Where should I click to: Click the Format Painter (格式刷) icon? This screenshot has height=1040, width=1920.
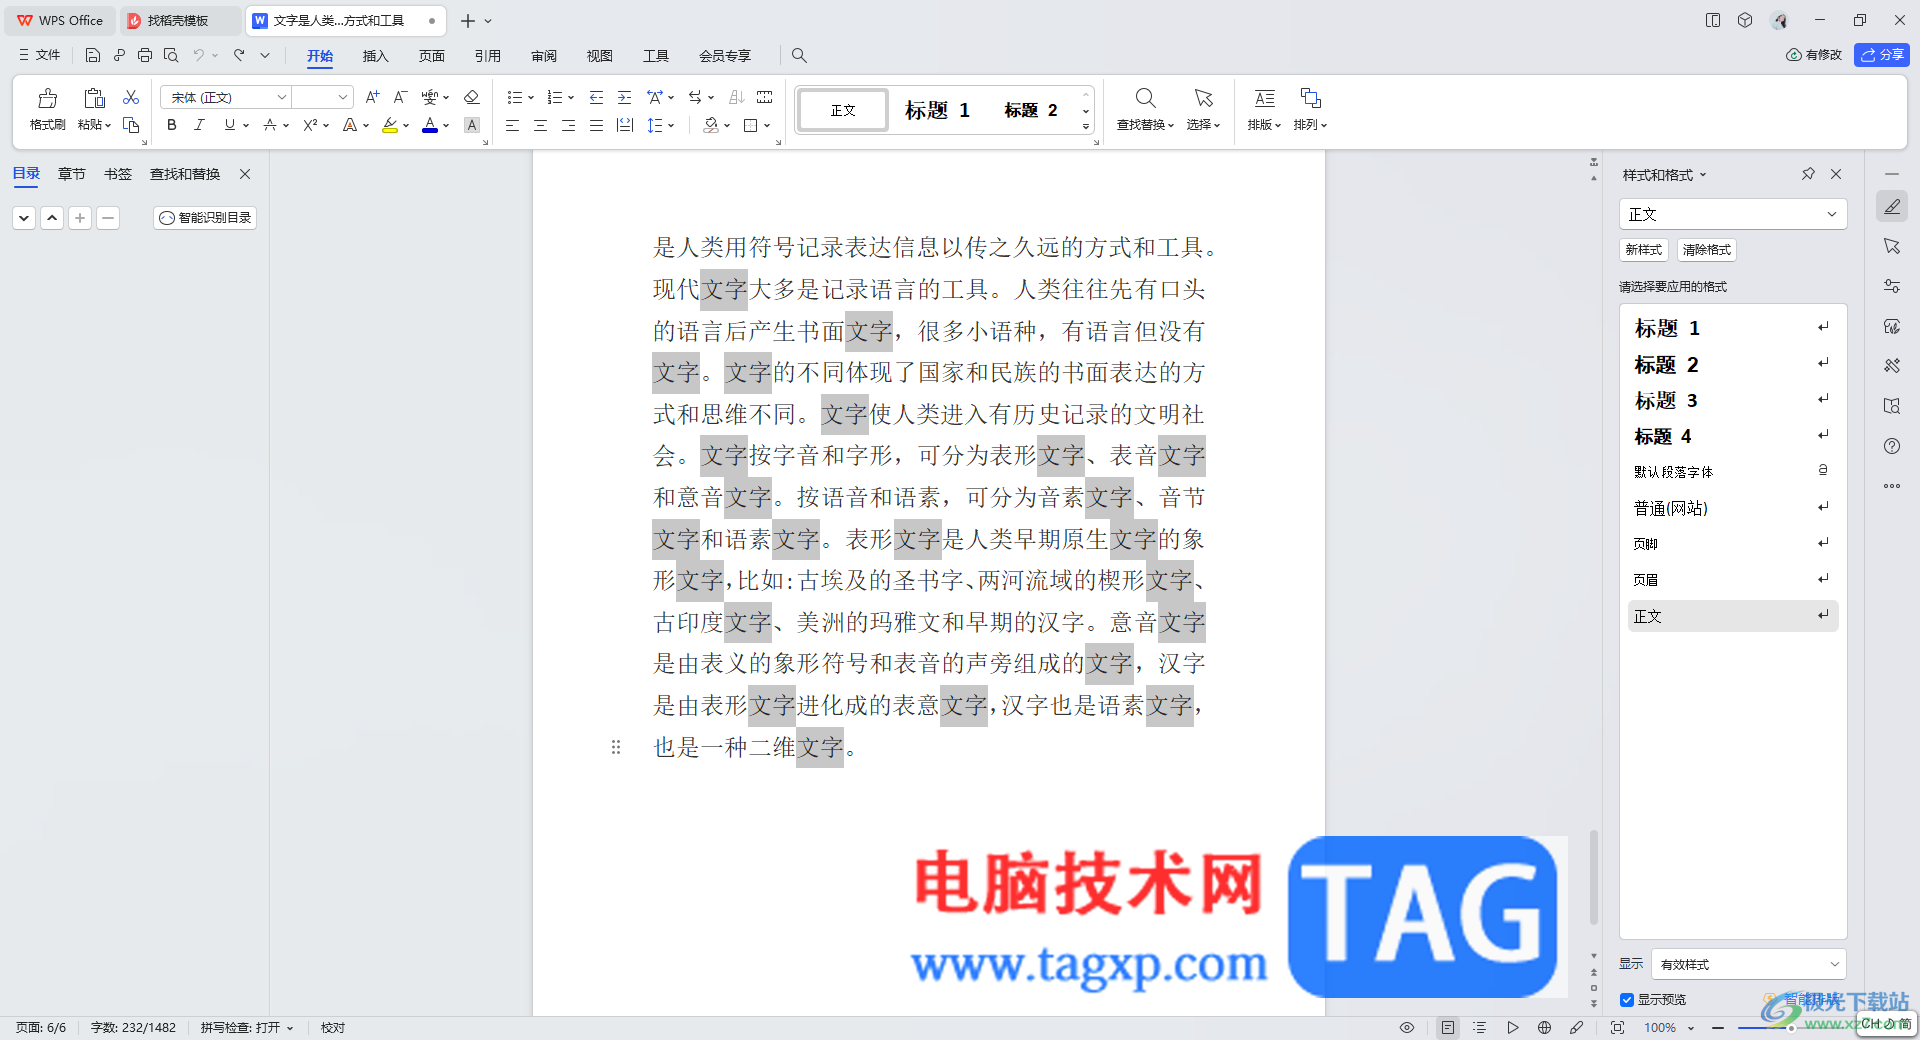point(47,98)
